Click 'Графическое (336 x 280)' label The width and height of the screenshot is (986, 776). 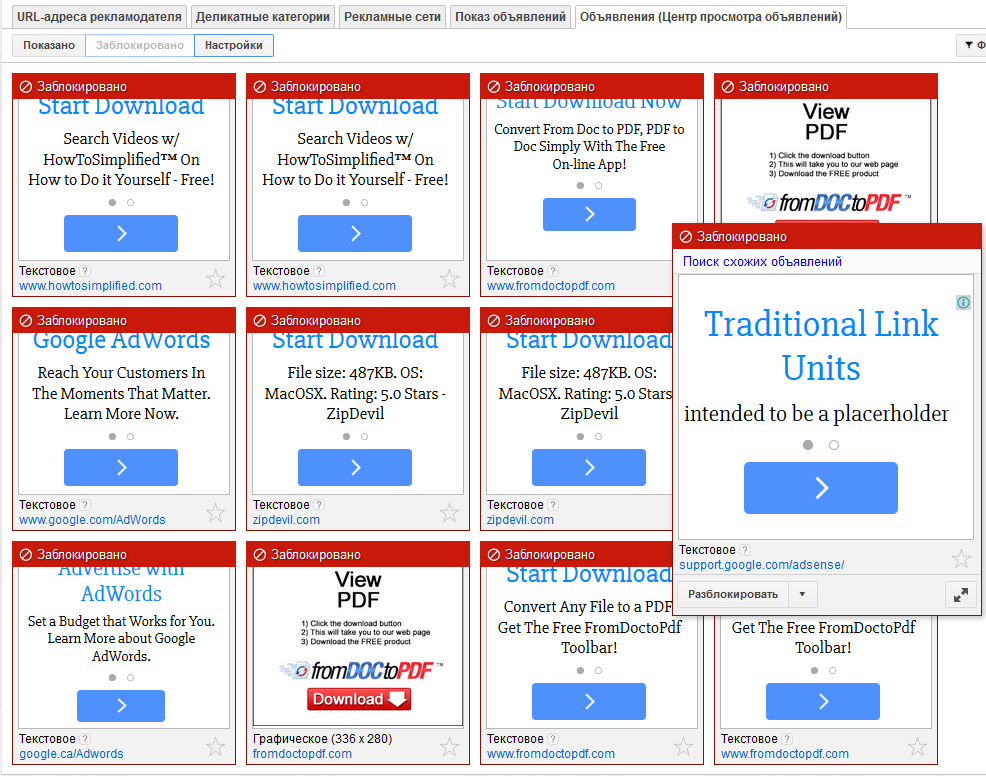323,739
